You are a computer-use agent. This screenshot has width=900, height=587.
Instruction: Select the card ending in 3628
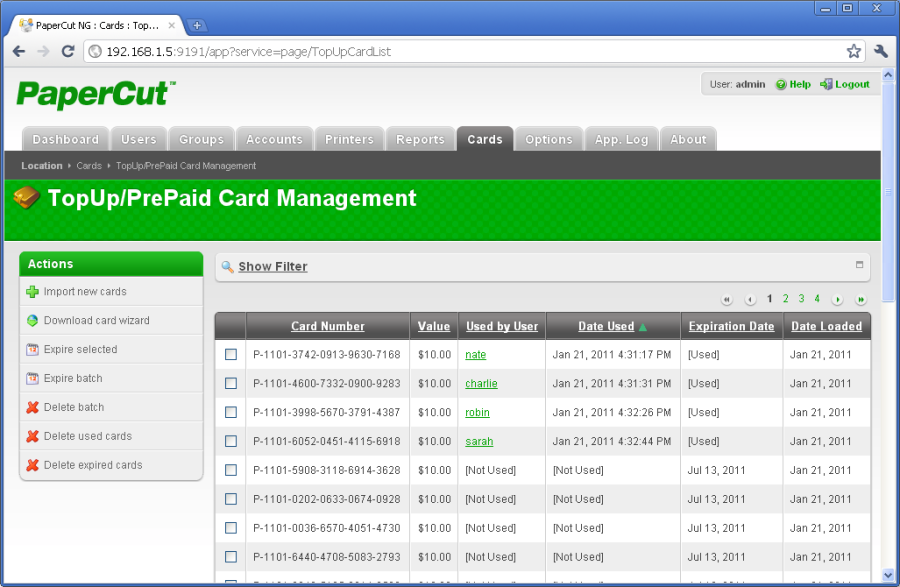click(231, 470)
